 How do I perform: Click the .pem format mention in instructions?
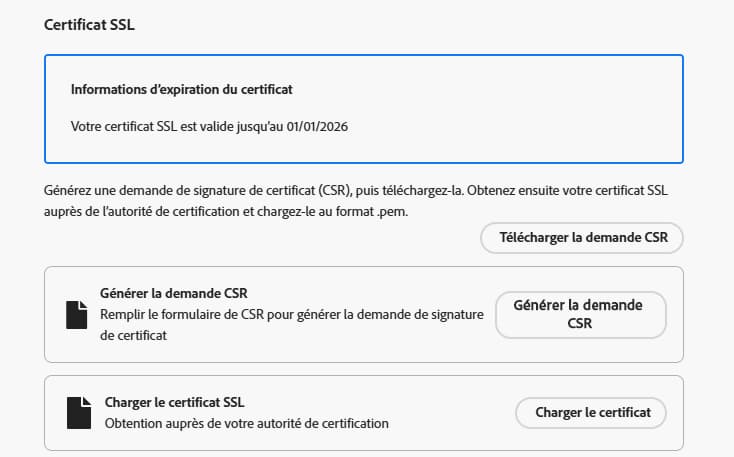coord(392,212)
